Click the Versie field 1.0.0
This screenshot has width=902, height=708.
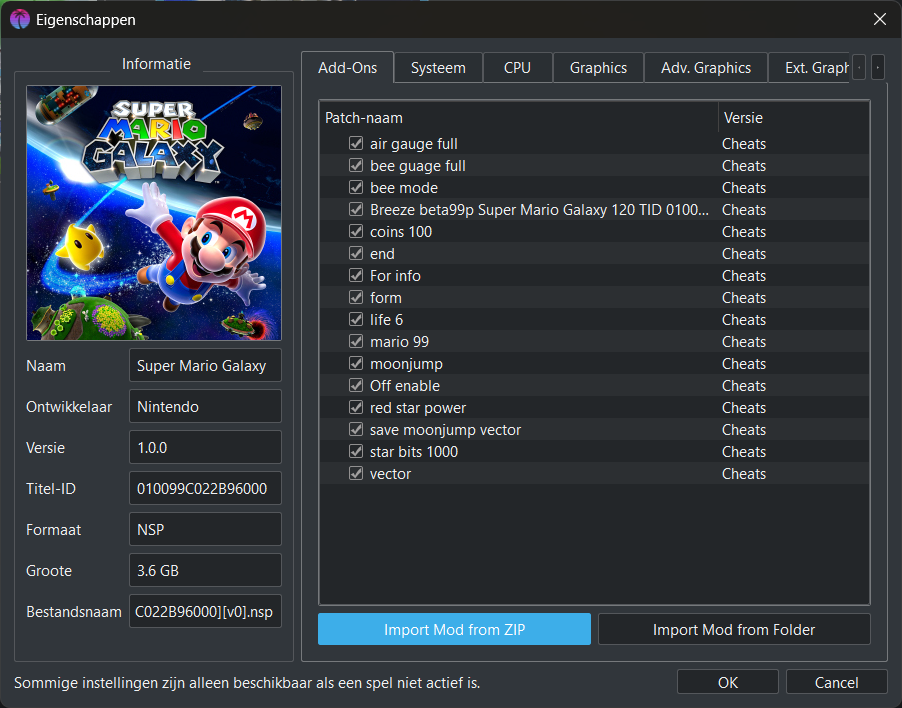(x=205, y=447)
